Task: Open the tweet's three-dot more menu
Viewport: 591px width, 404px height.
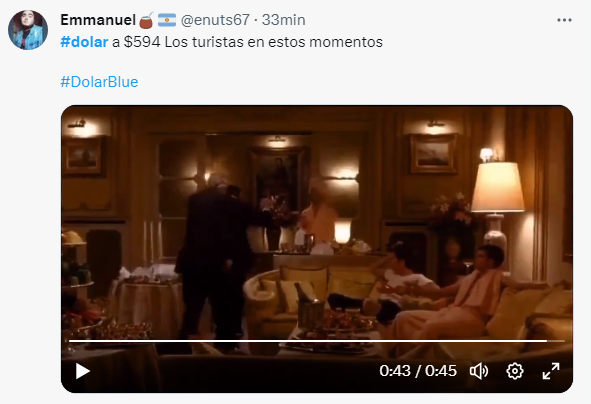Action: click(564, 20)
